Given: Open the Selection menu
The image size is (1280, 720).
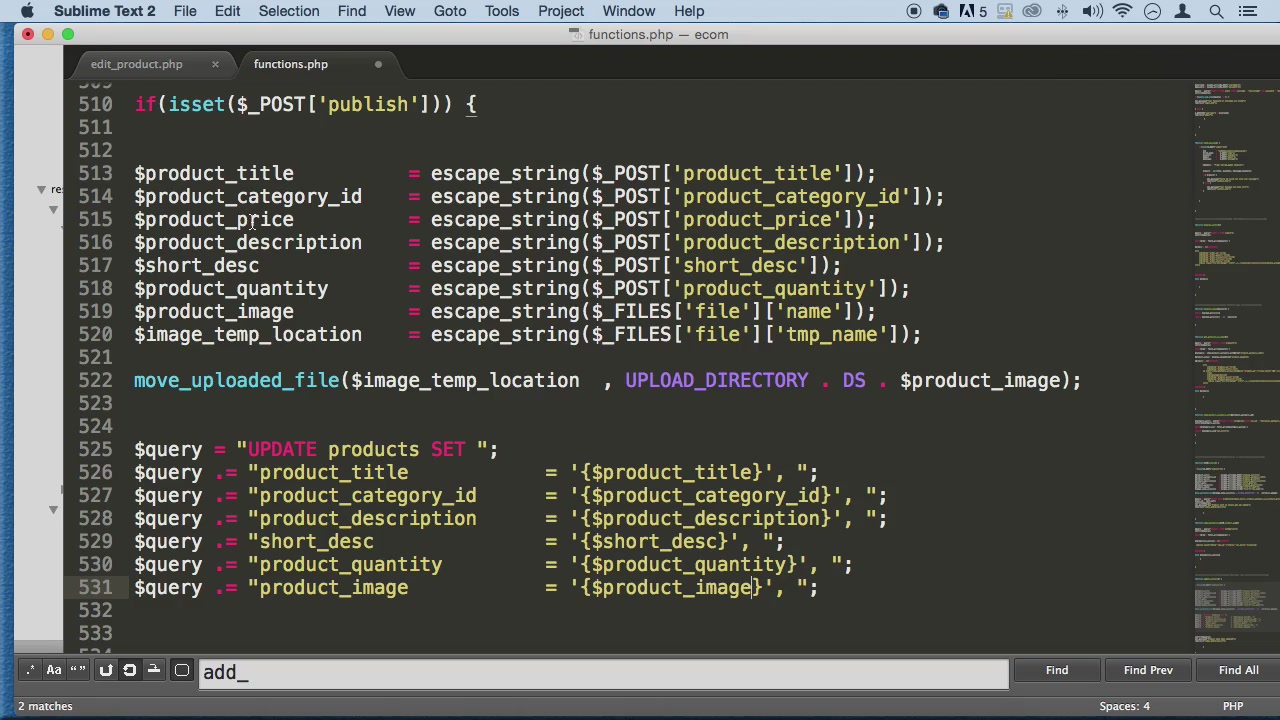Looking at the screenshot, I should [x=288, y=11].
